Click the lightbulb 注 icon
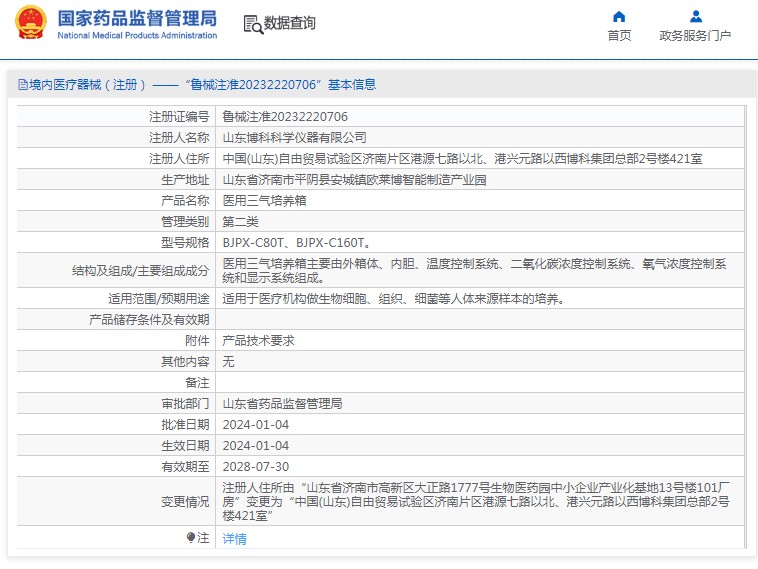 (x=190, y=538)
